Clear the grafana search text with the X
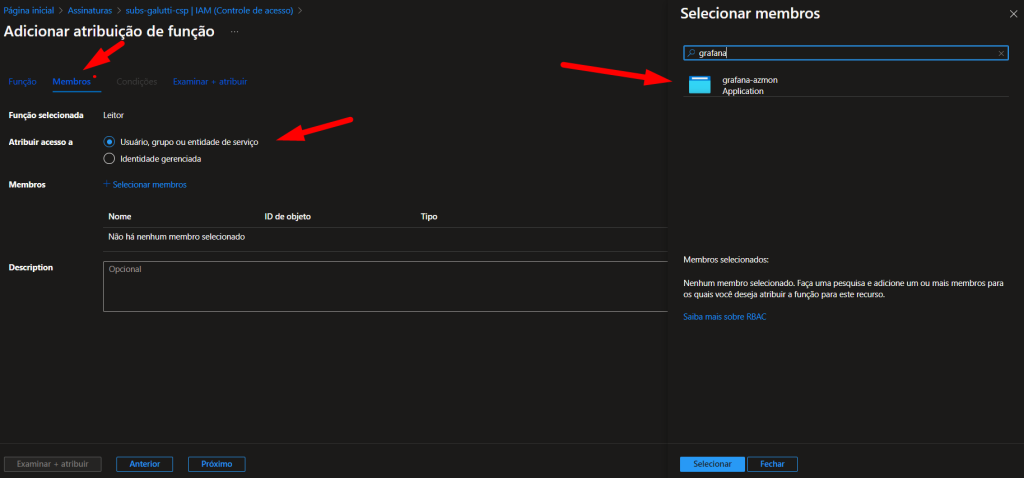1024x478 pixels. pyautogui.click(x=1002, y=53)
